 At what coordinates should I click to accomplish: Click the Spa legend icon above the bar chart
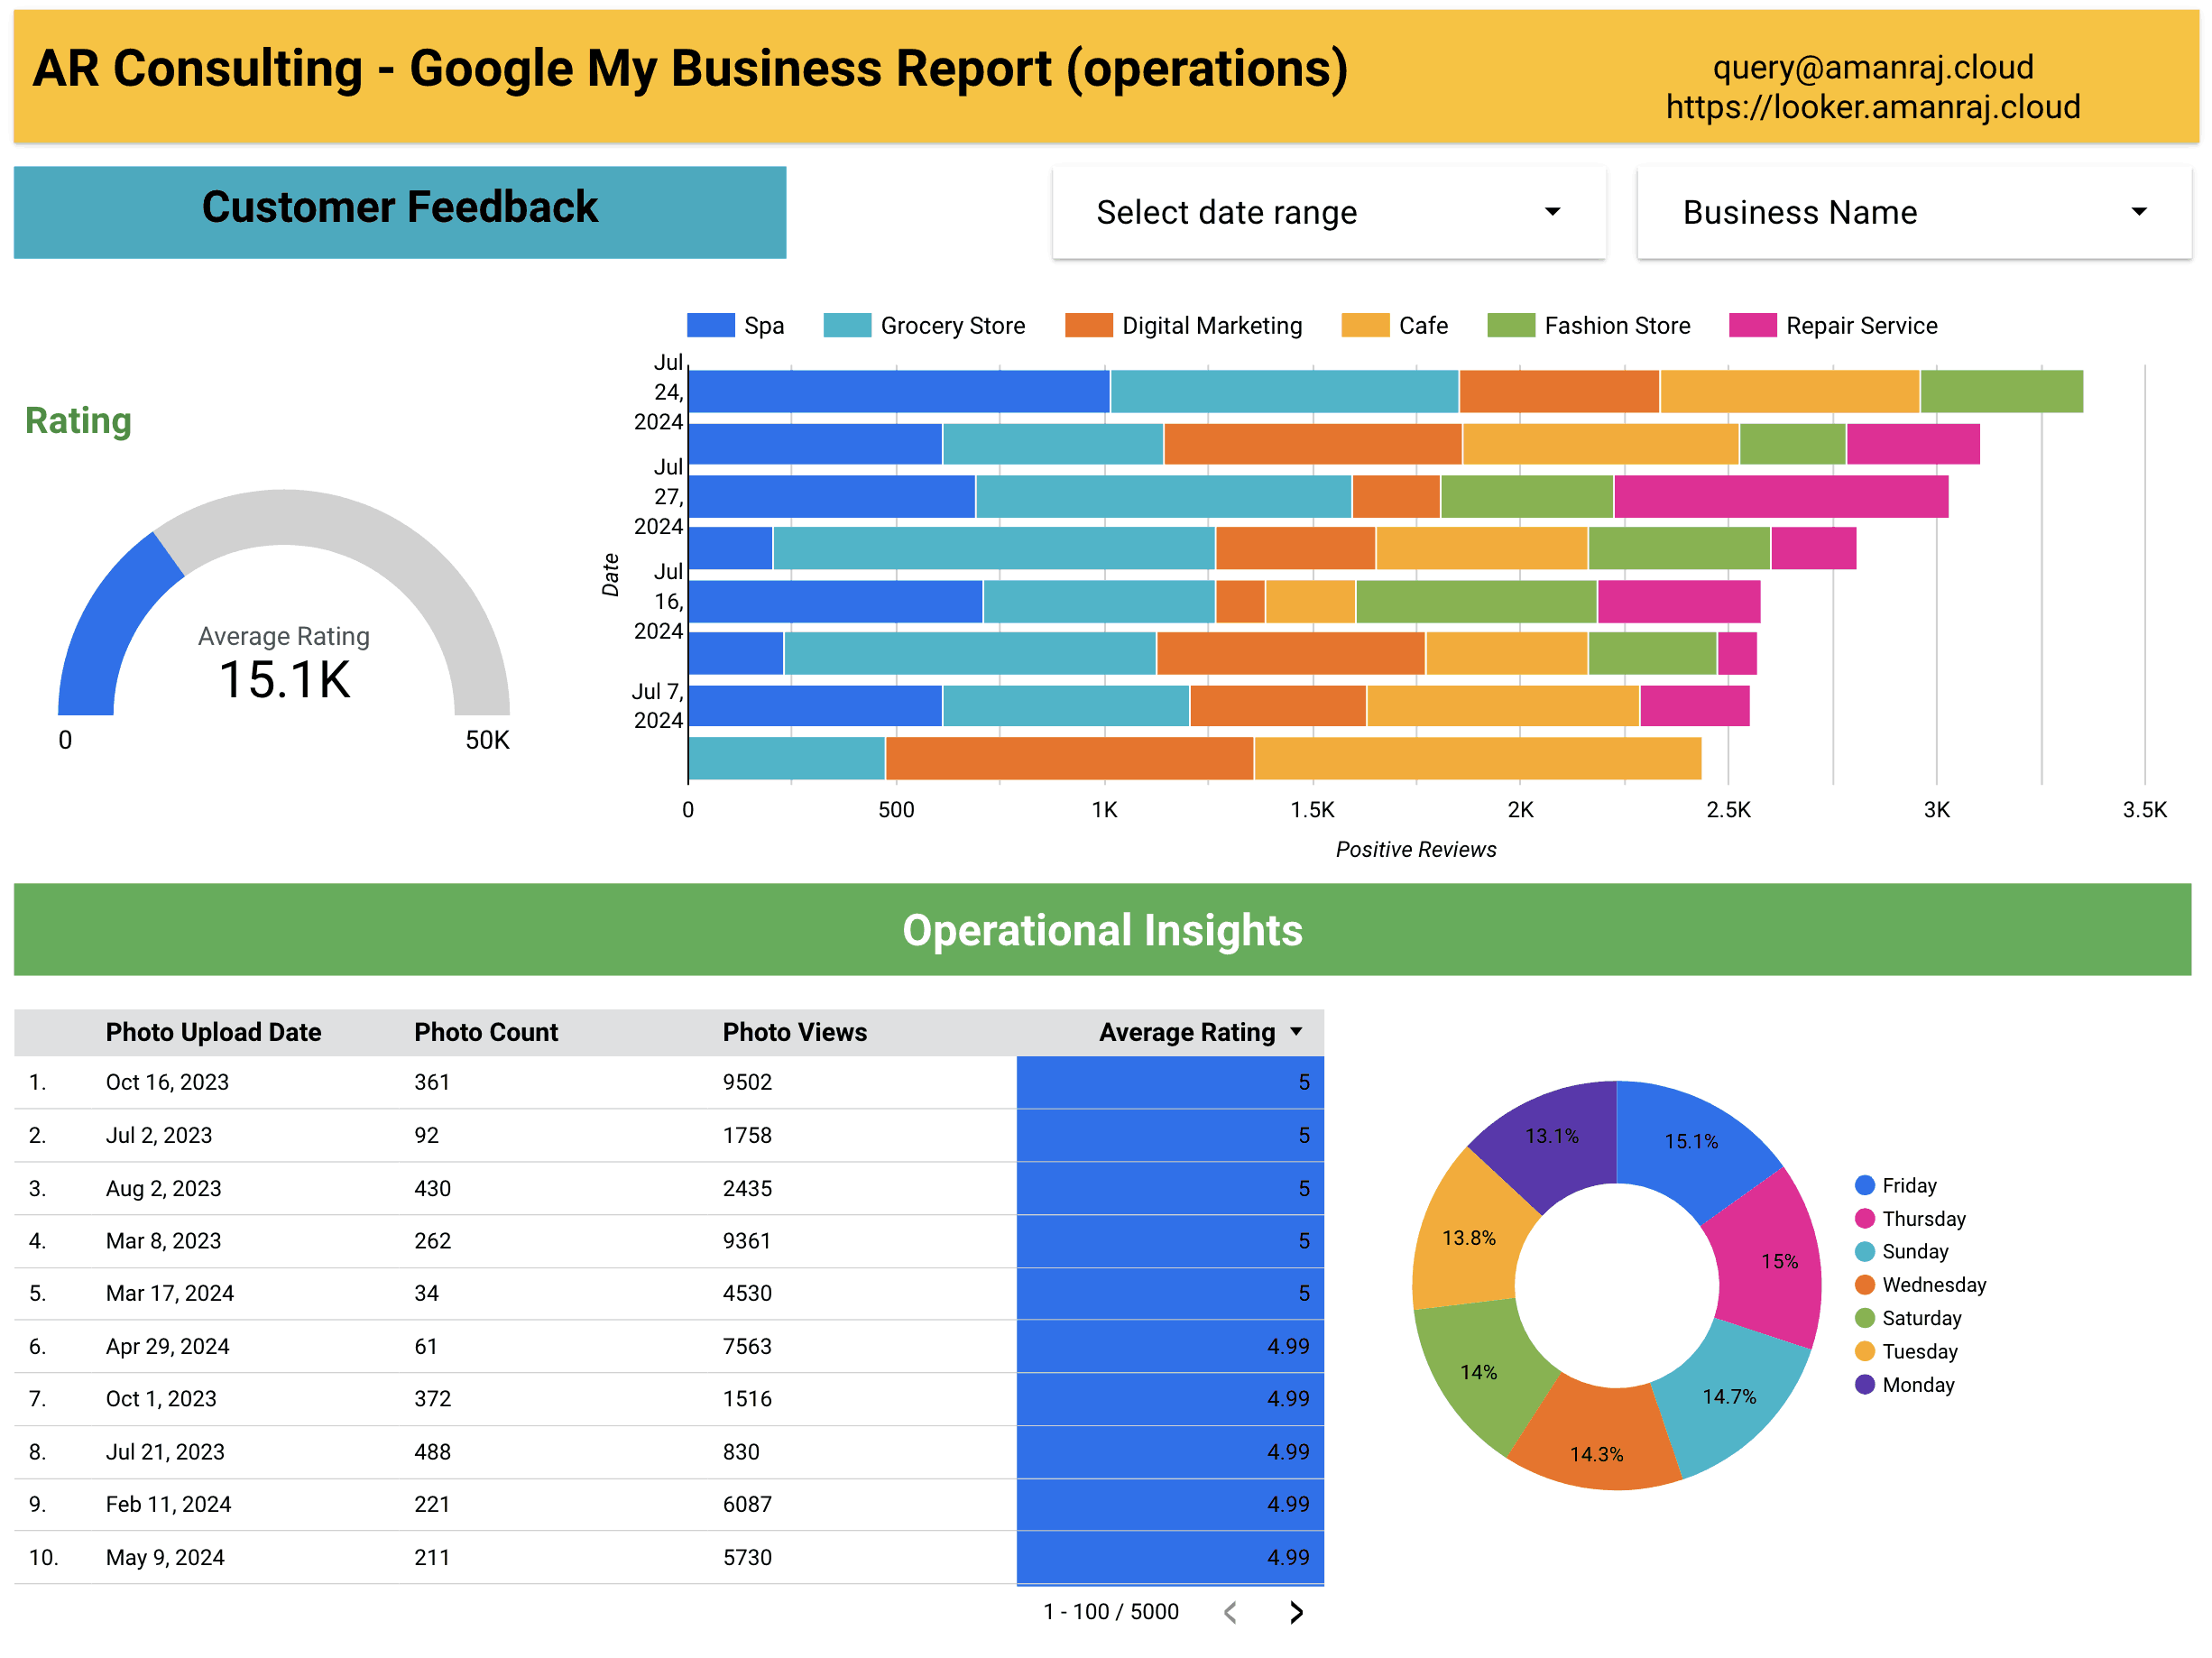tap(711, 325)
